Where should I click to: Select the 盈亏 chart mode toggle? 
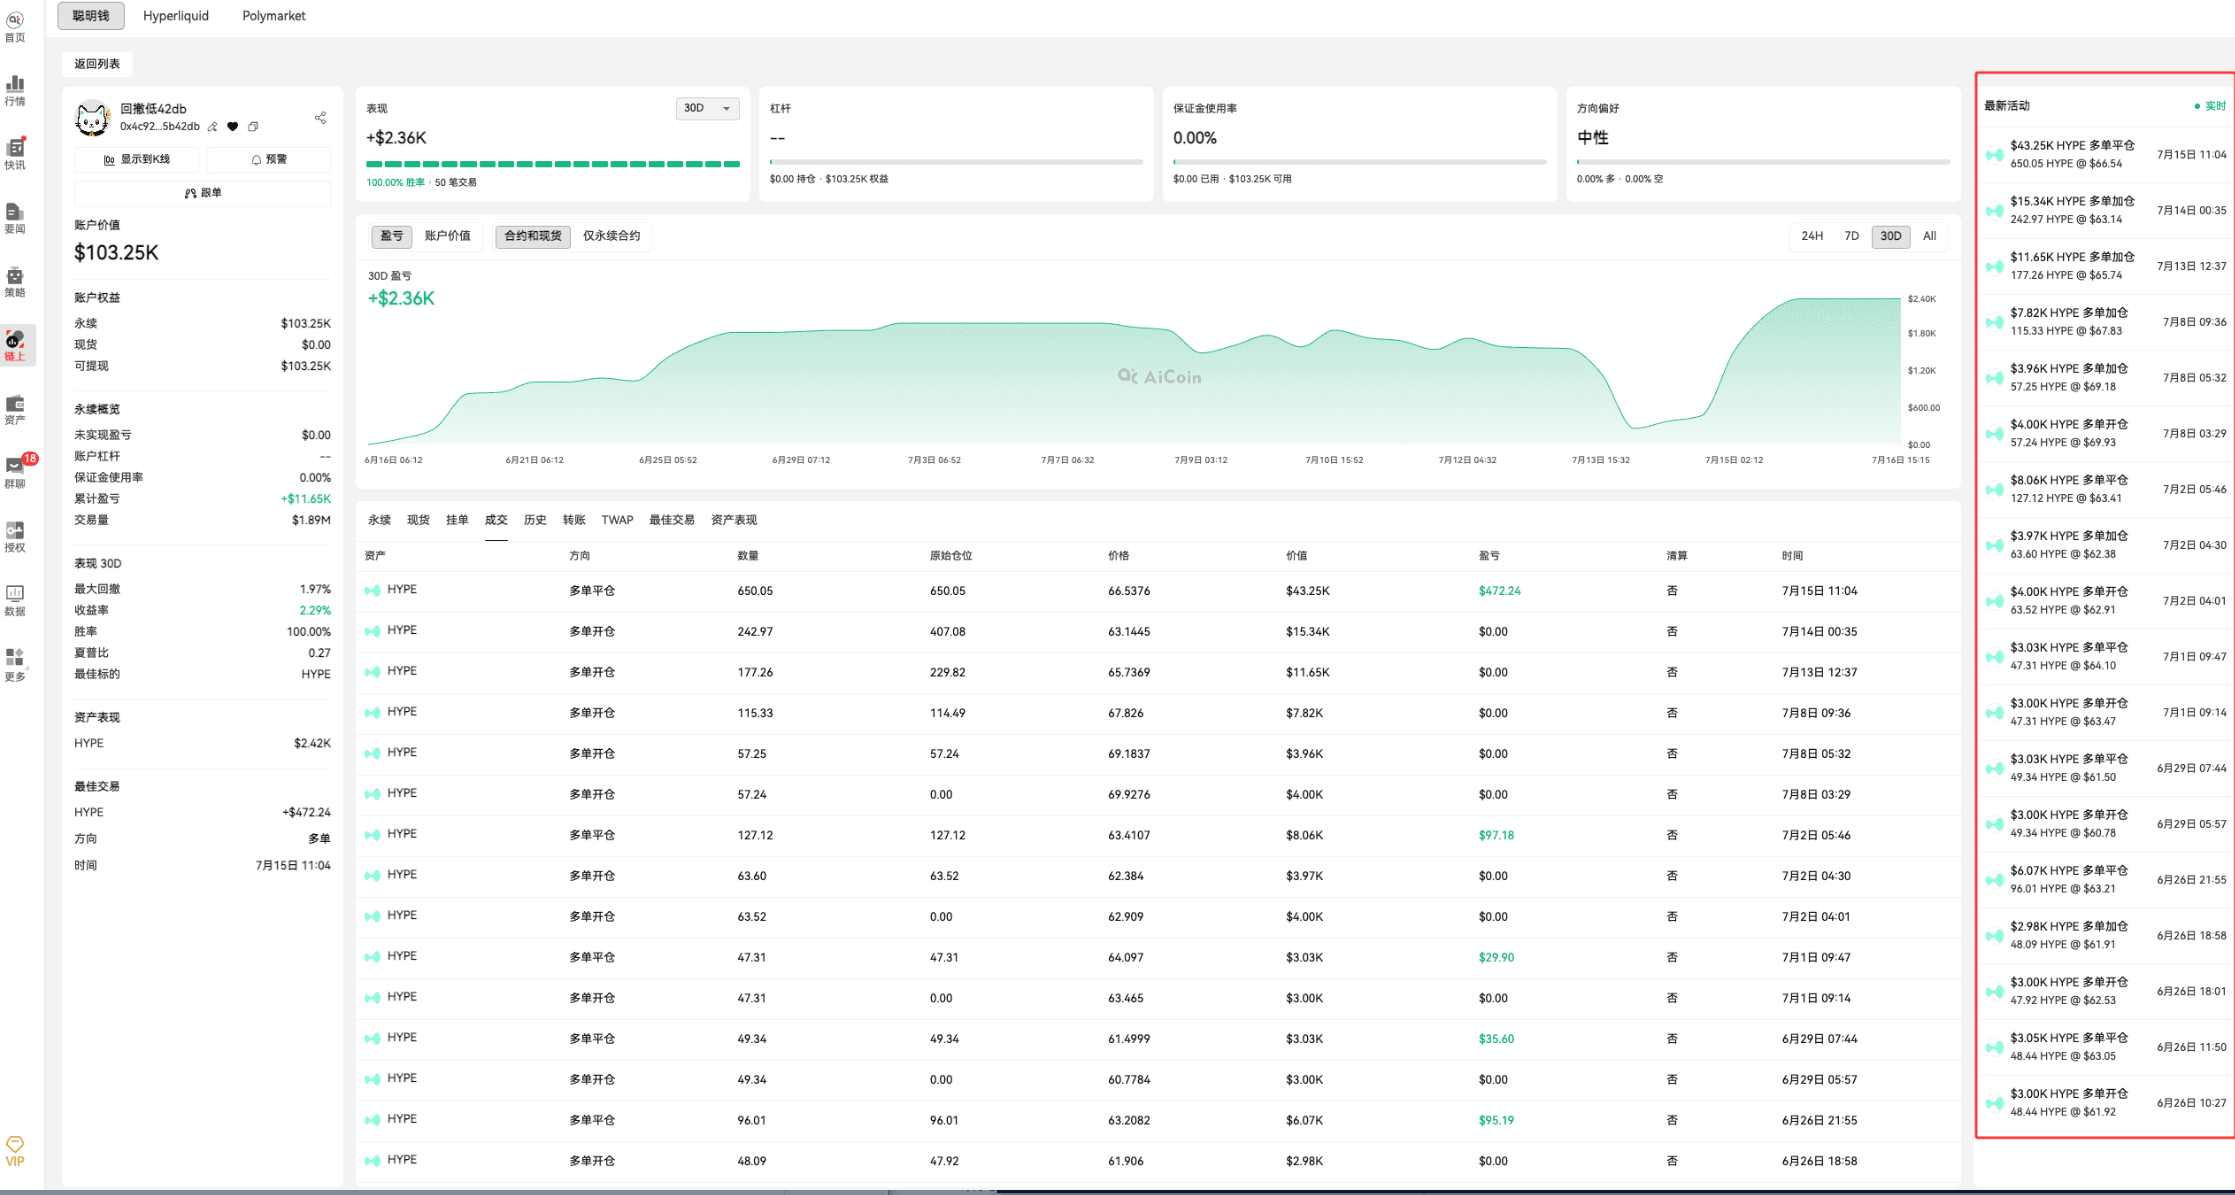391,236
